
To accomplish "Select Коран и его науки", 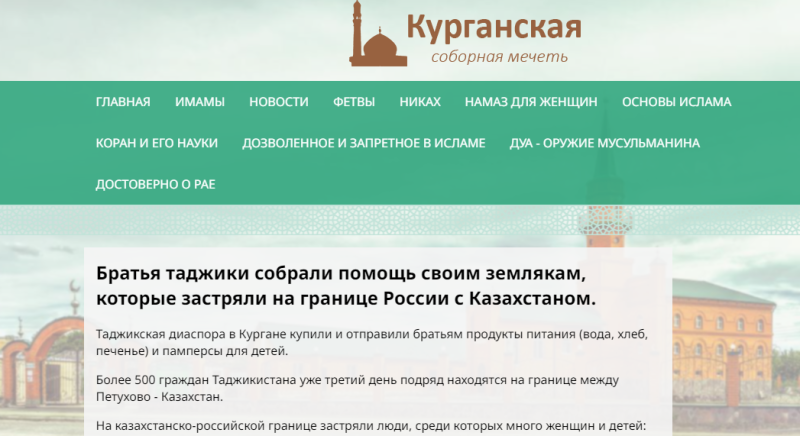I will (x=157, y=143).
